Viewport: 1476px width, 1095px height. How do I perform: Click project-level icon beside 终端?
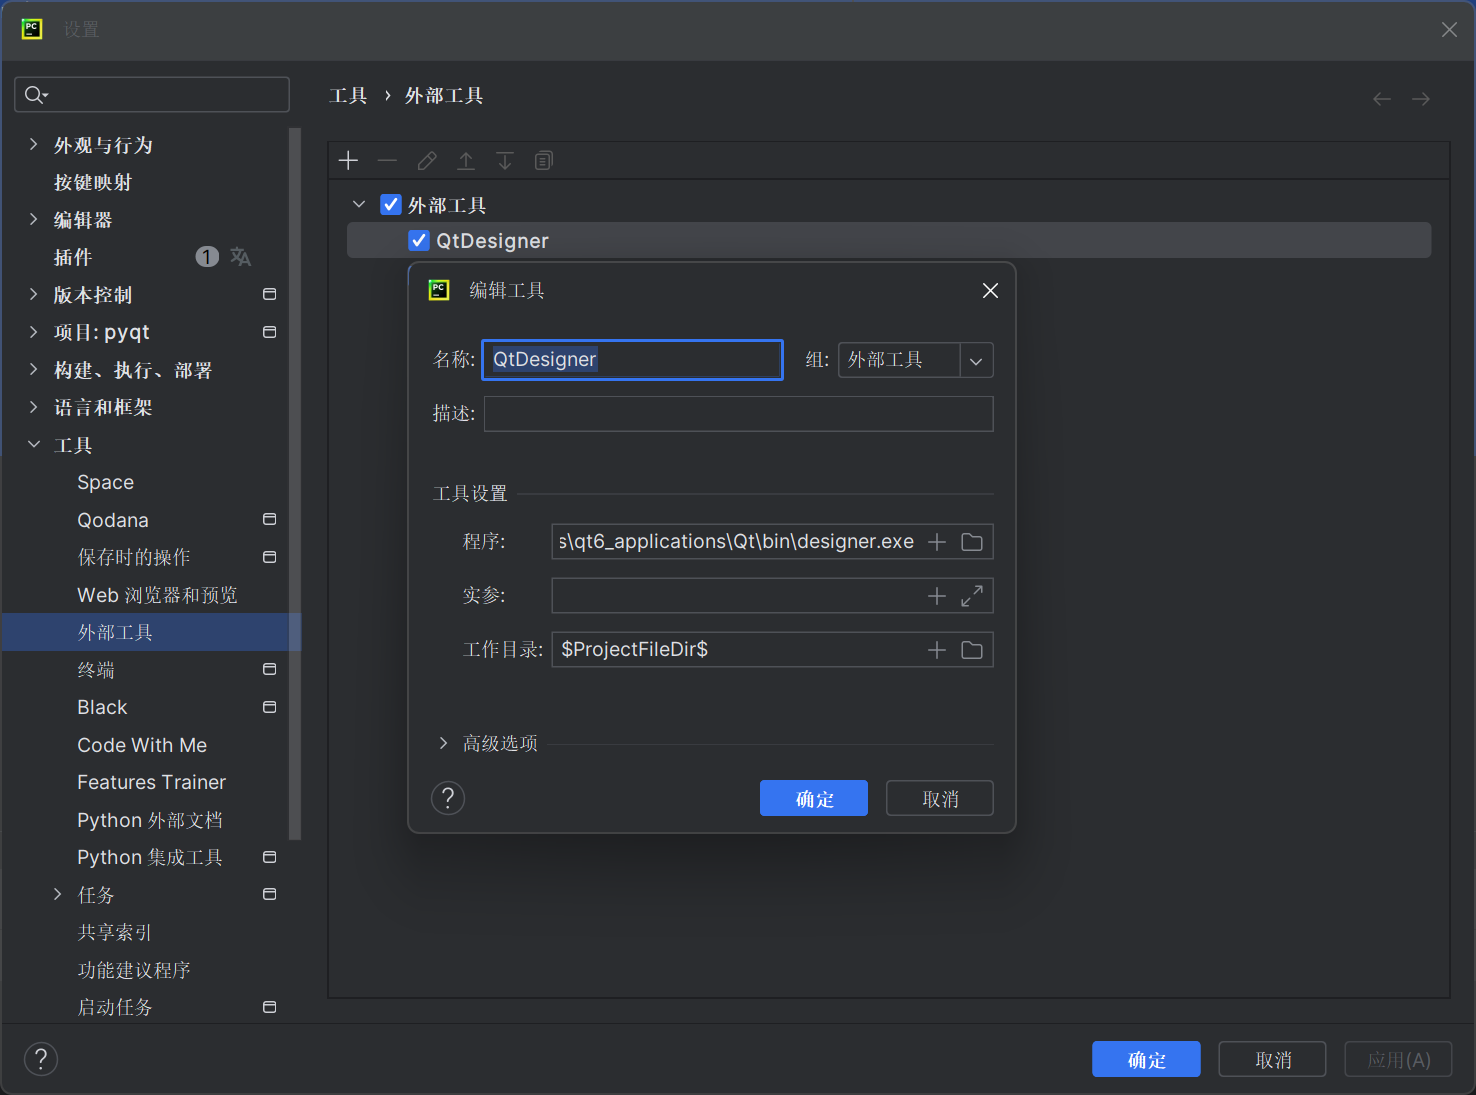pos(269,669)
